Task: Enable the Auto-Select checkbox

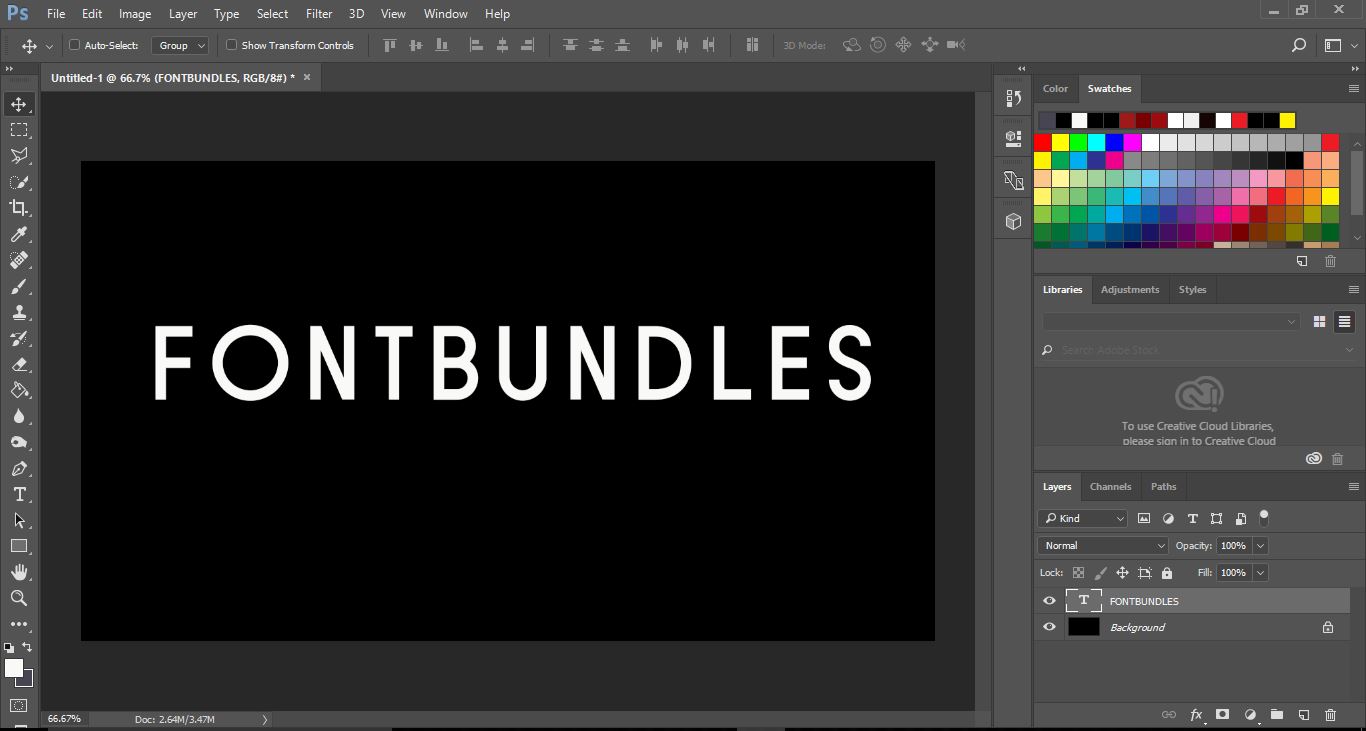Action: (x=74, y=45)
